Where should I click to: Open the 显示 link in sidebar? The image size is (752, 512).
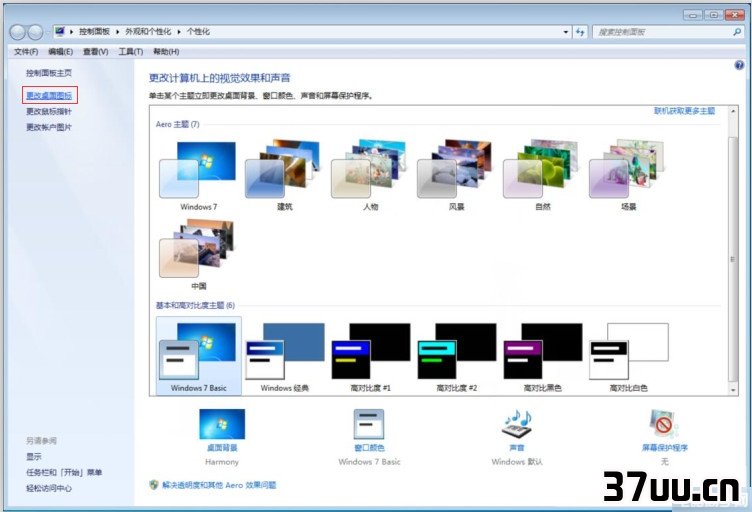pyautogui.click(x=34, y=456)
